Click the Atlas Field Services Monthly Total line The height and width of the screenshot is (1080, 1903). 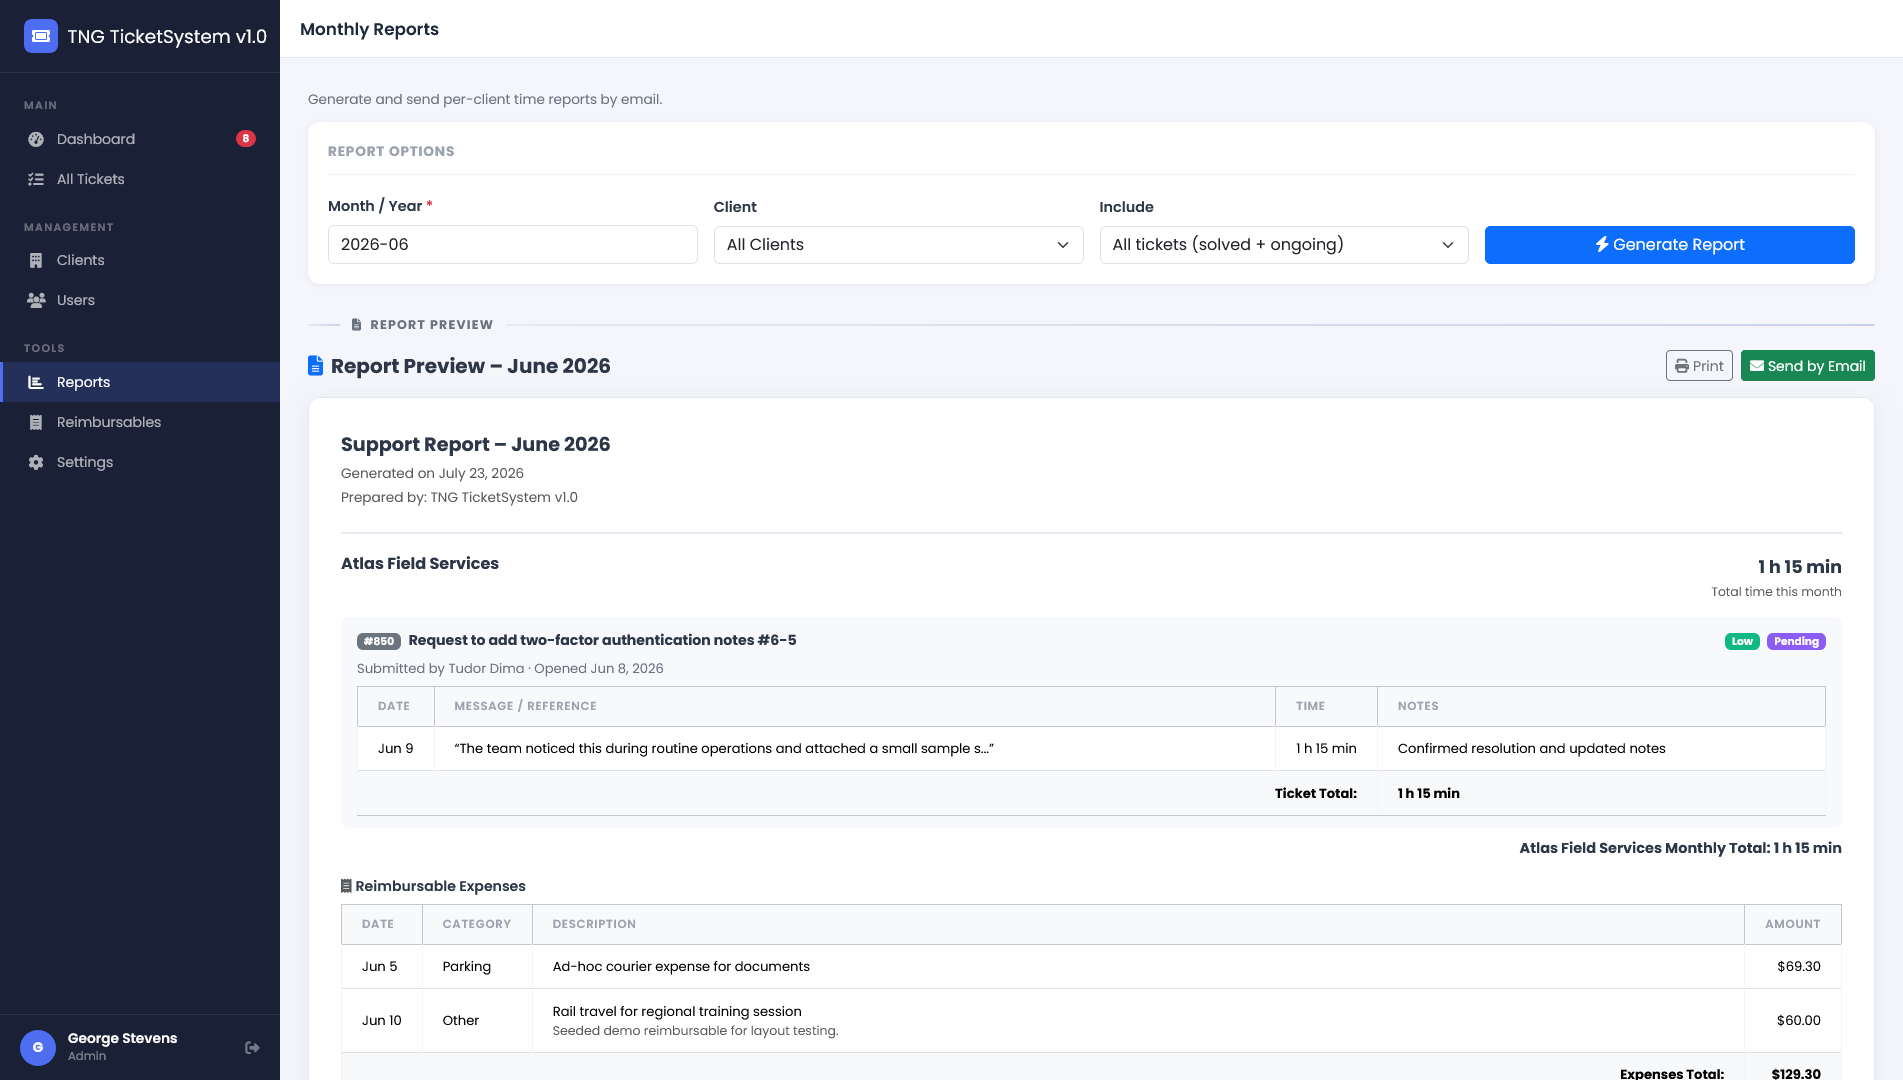[1680, 848]
